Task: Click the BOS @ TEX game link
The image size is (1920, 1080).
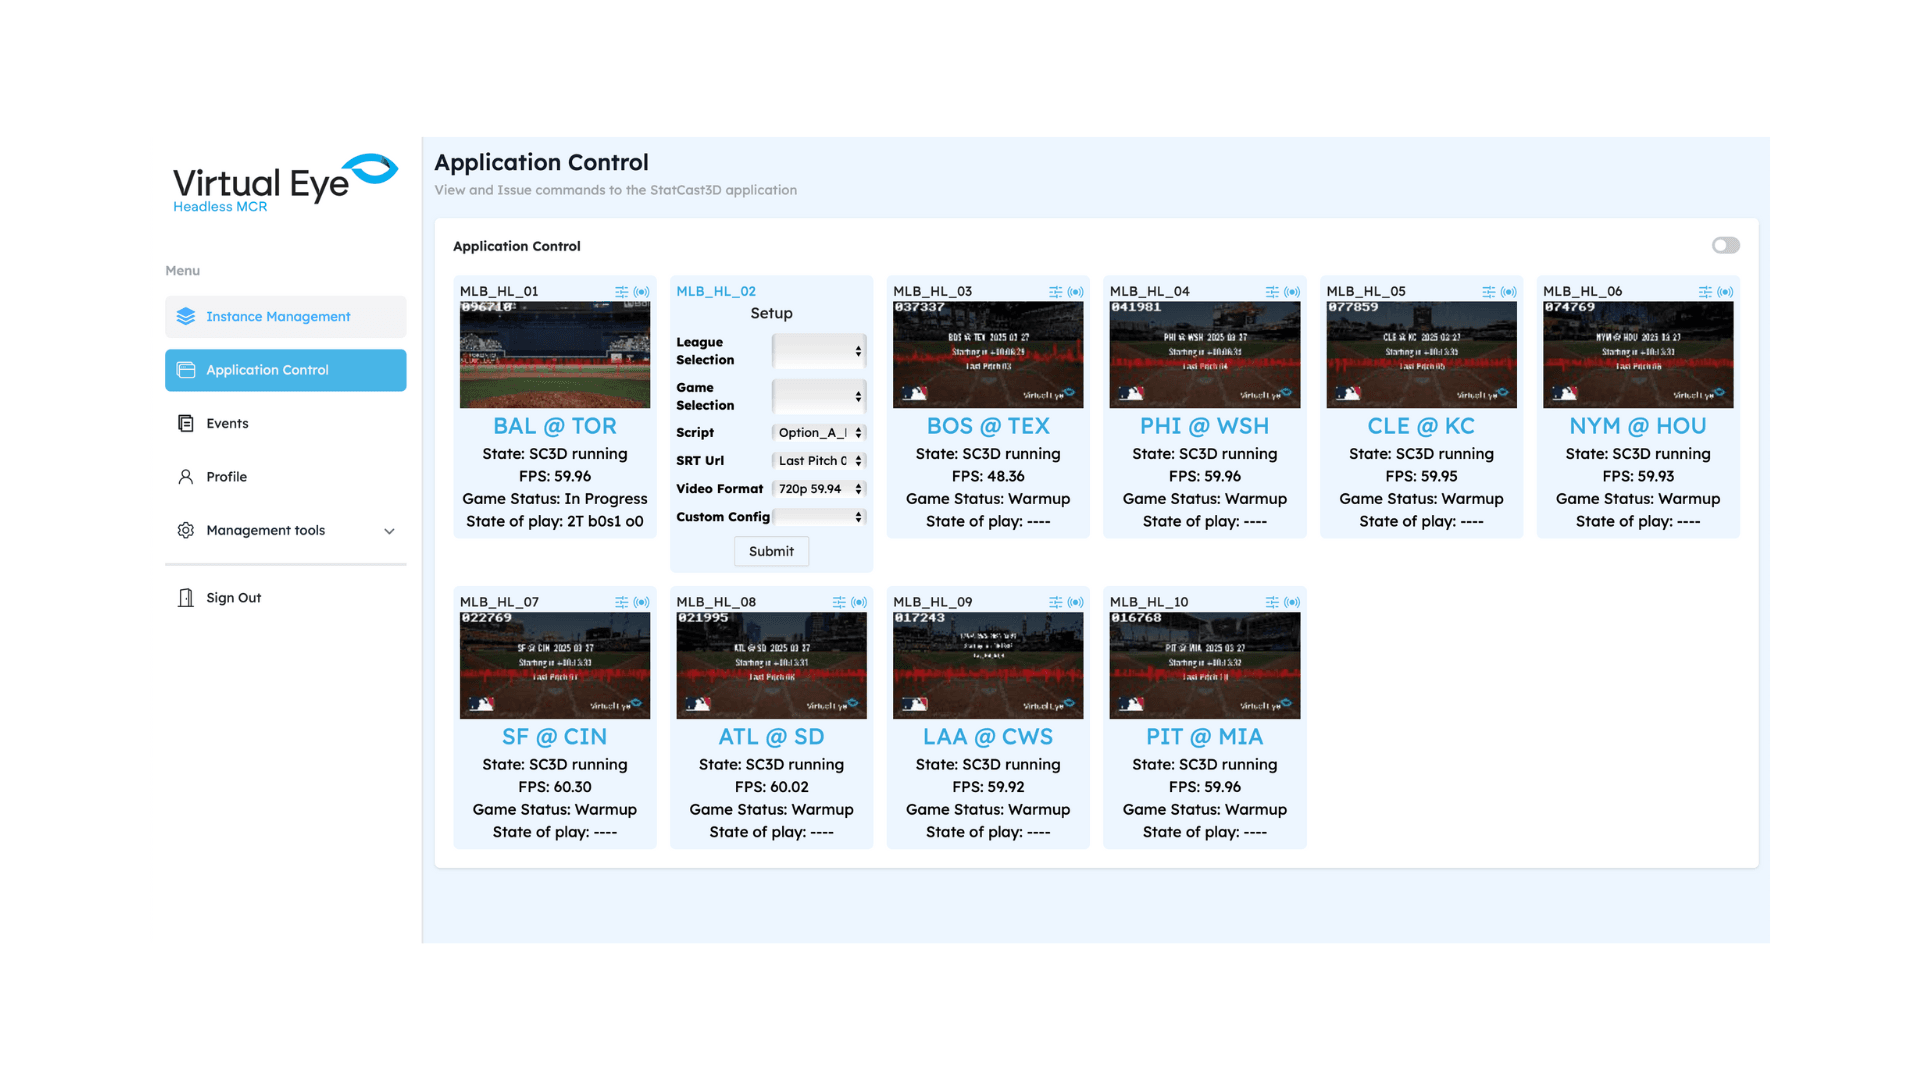Action: coord(988,426)
